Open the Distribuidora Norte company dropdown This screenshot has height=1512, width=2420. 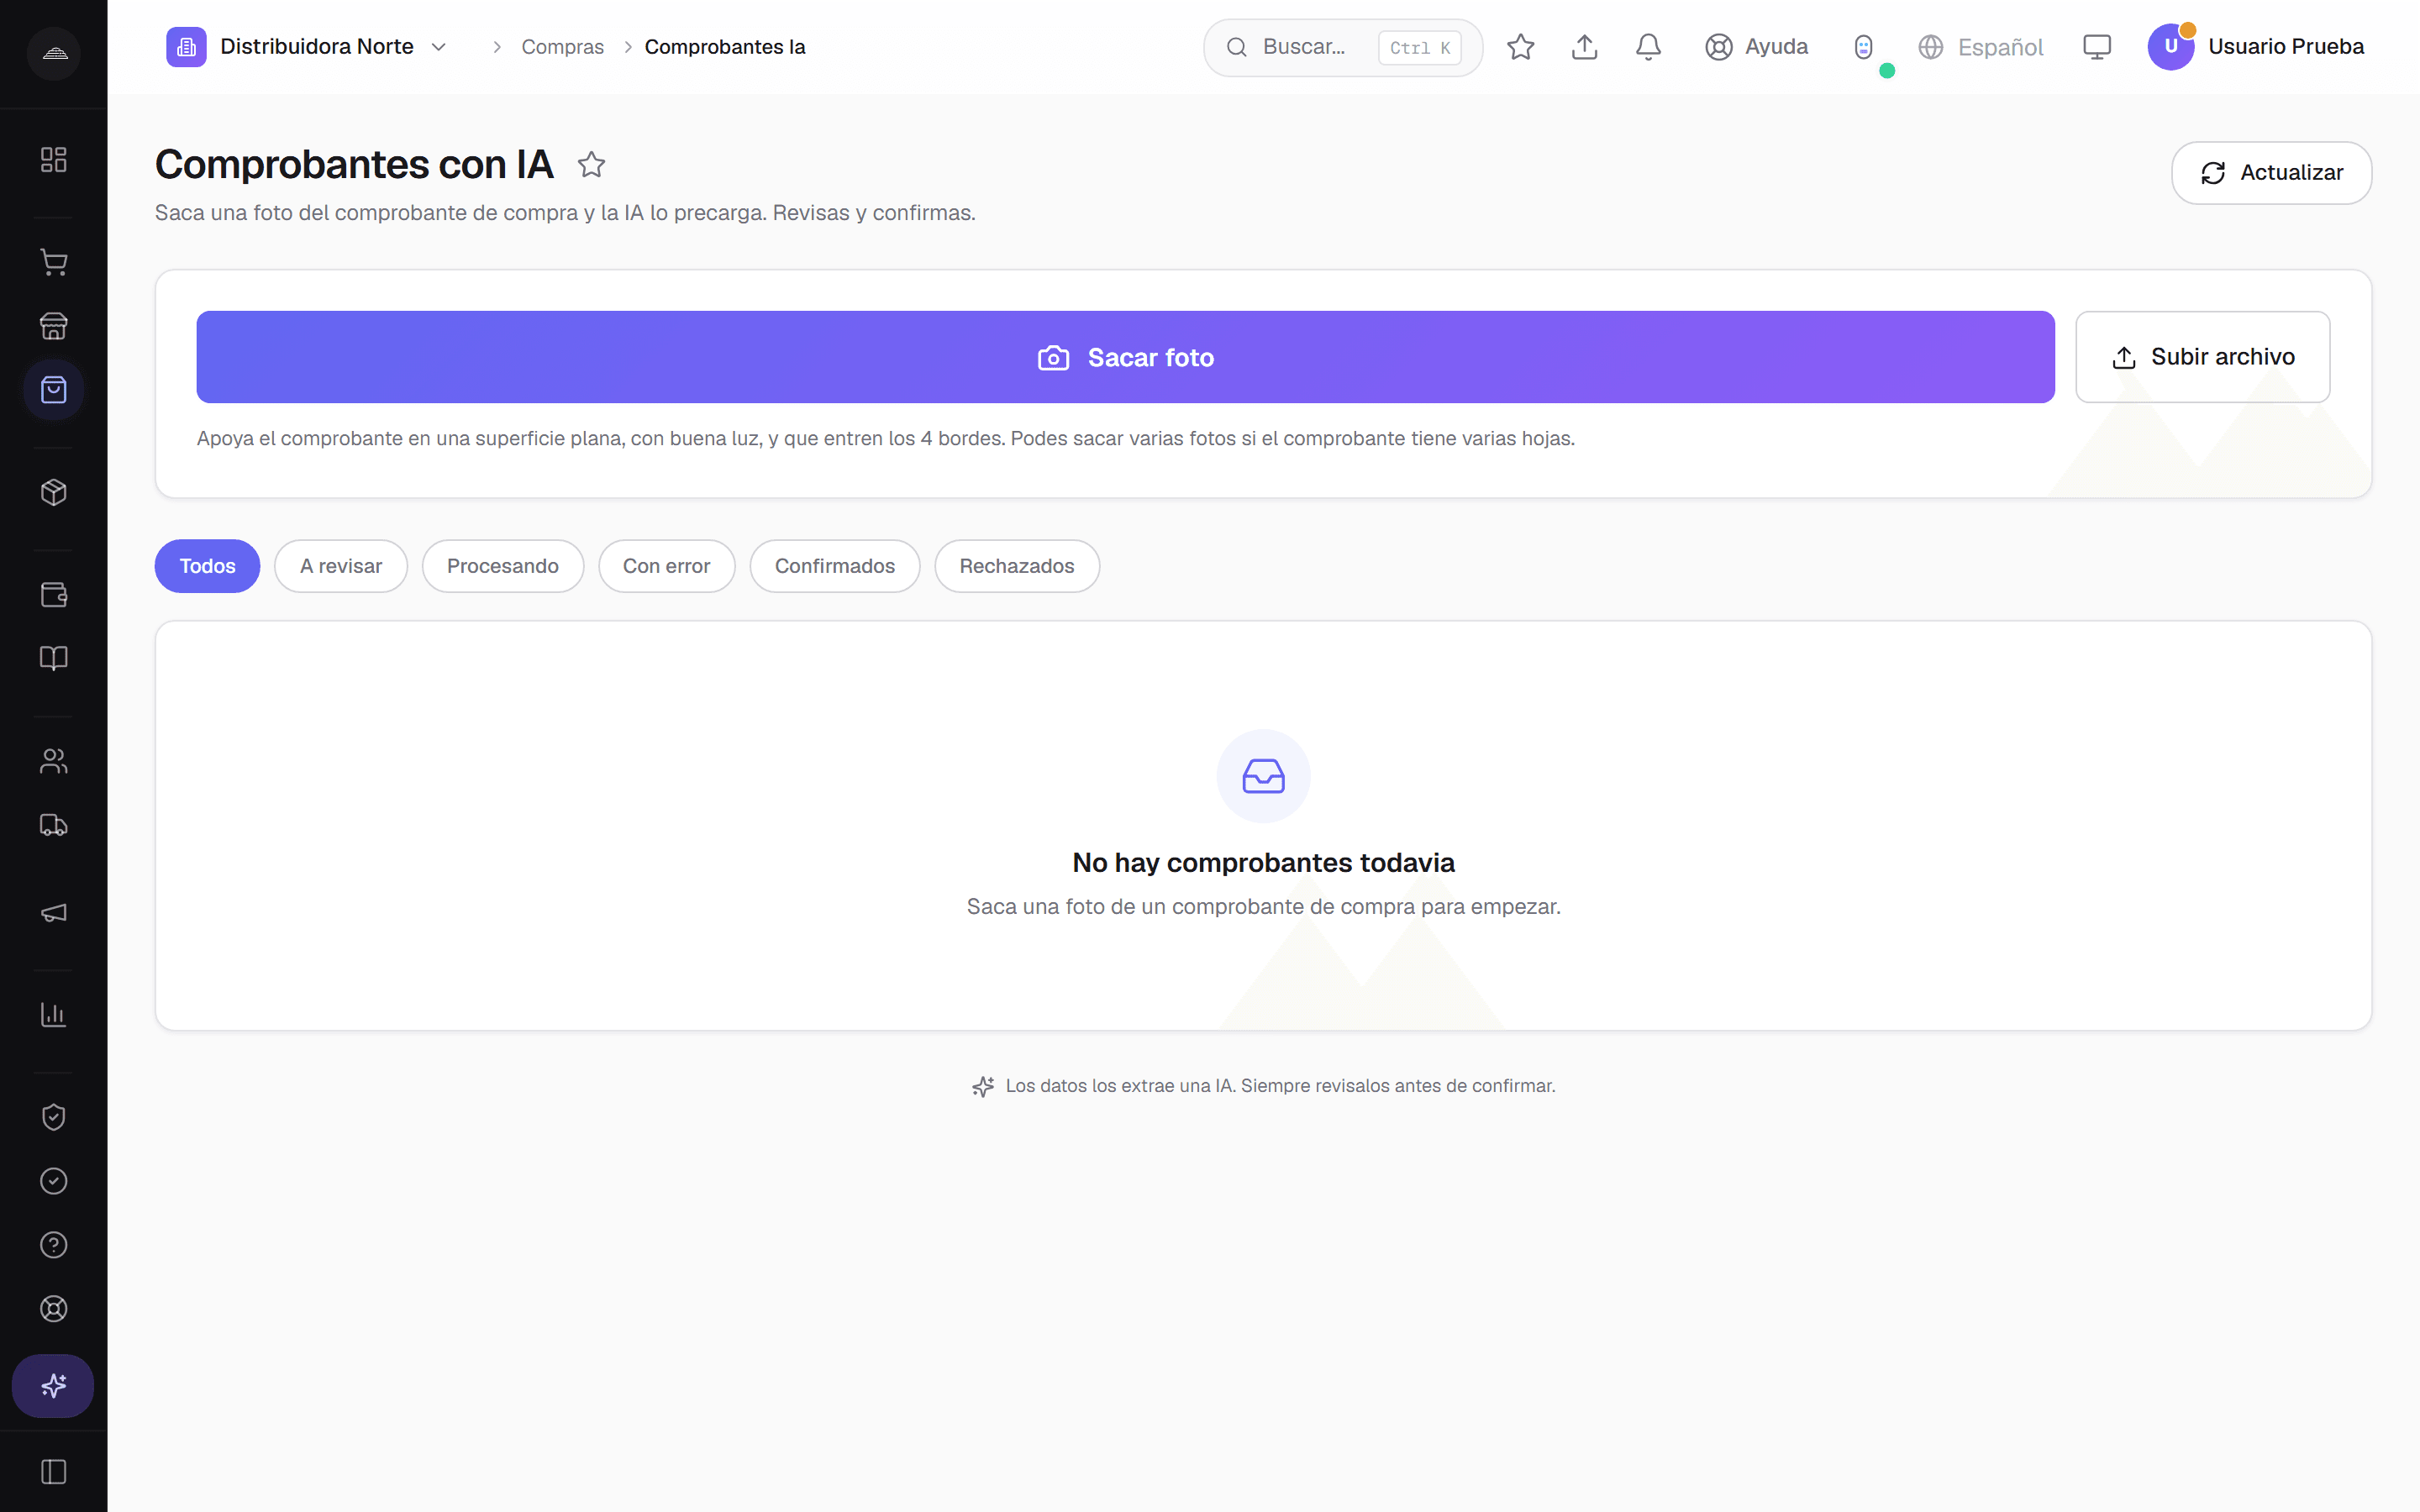click(x=307, y=47)
